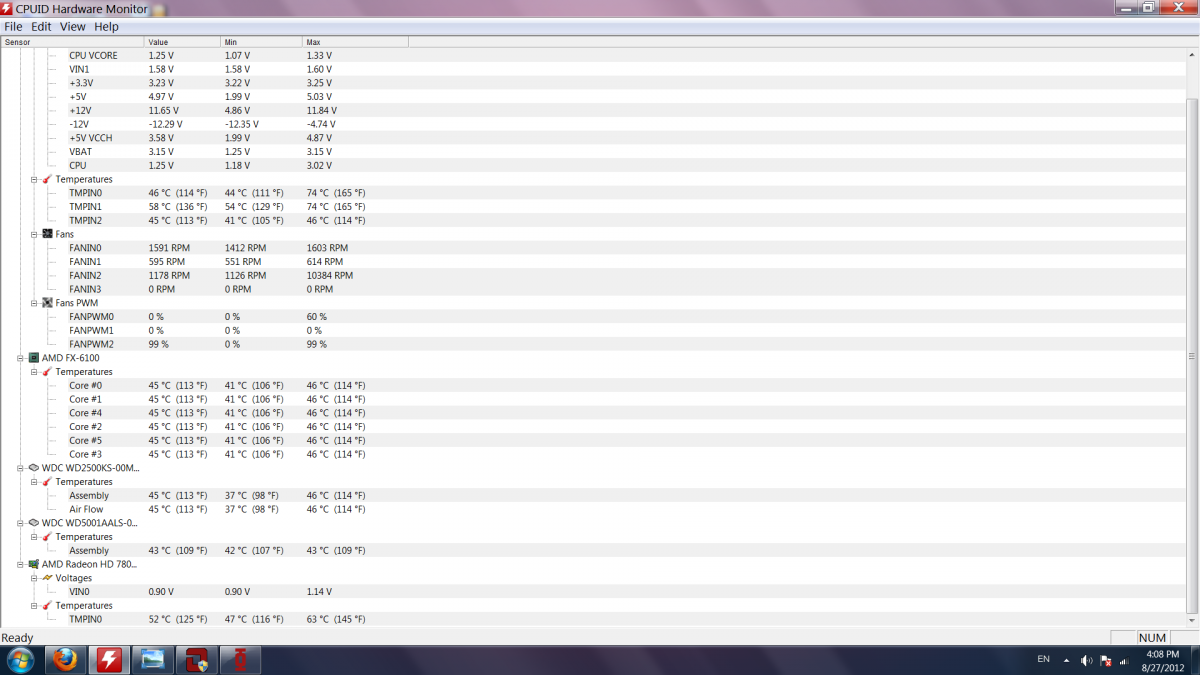Click the hard drive icon beside WDC WD2500KS

tap(33, 467)
